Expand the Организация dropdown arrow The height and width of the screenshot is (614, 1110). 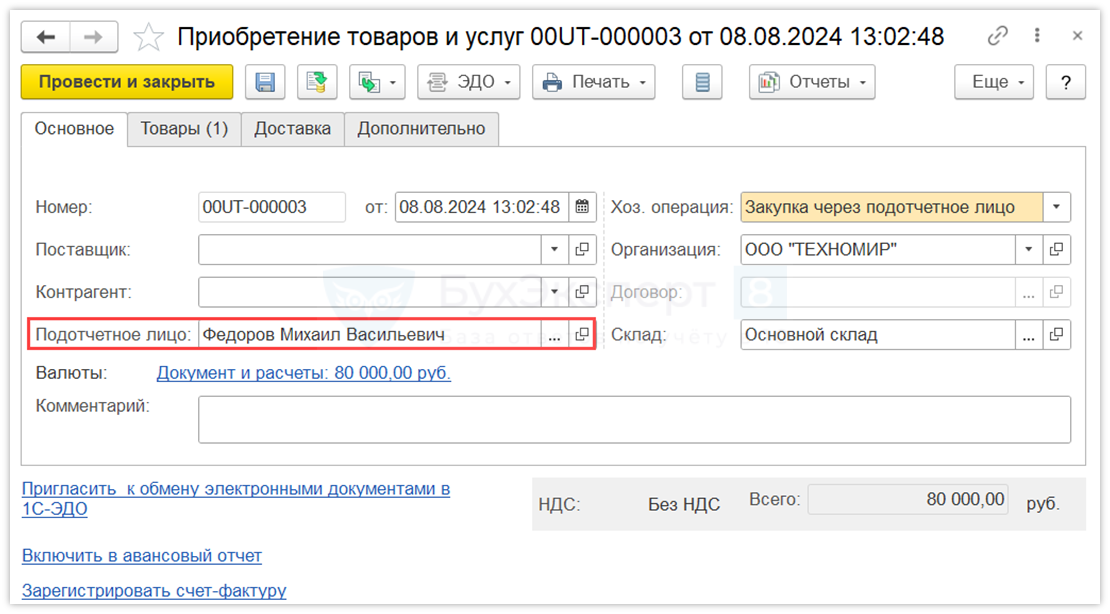tap(1030, 249)
